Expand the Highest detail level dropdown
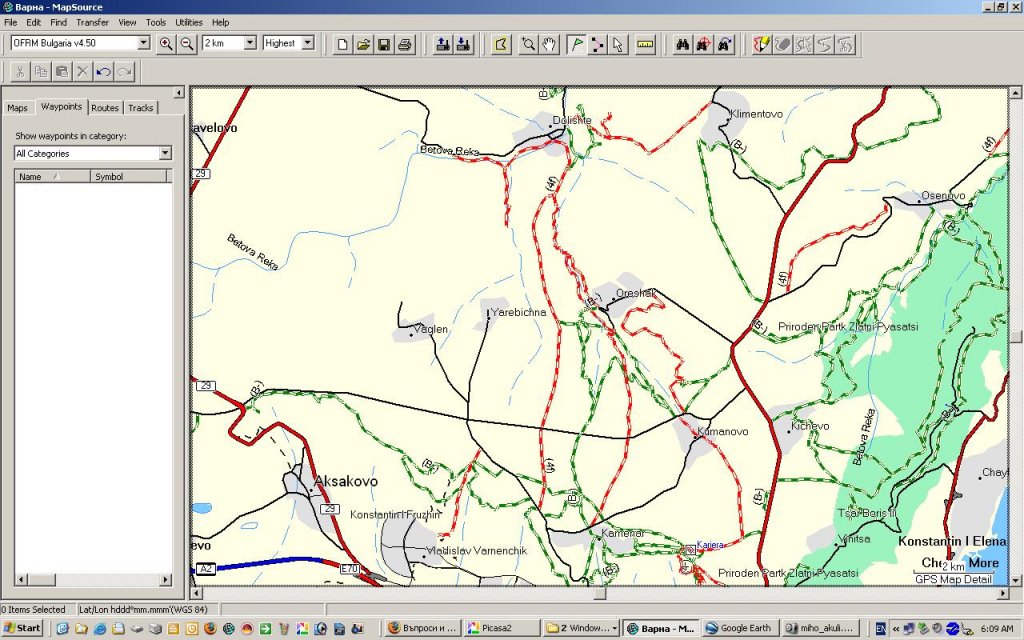1024x640 pixels. coord(307,43)
